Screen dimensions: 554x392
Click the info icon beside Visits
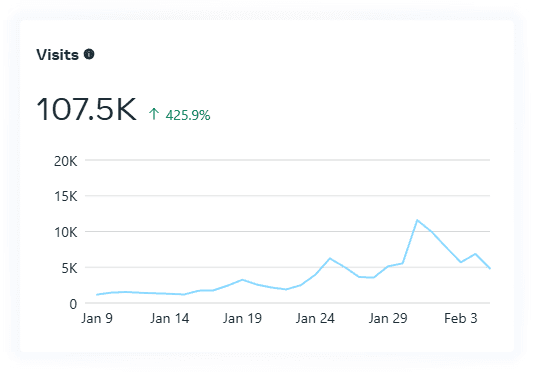(89, 54)
